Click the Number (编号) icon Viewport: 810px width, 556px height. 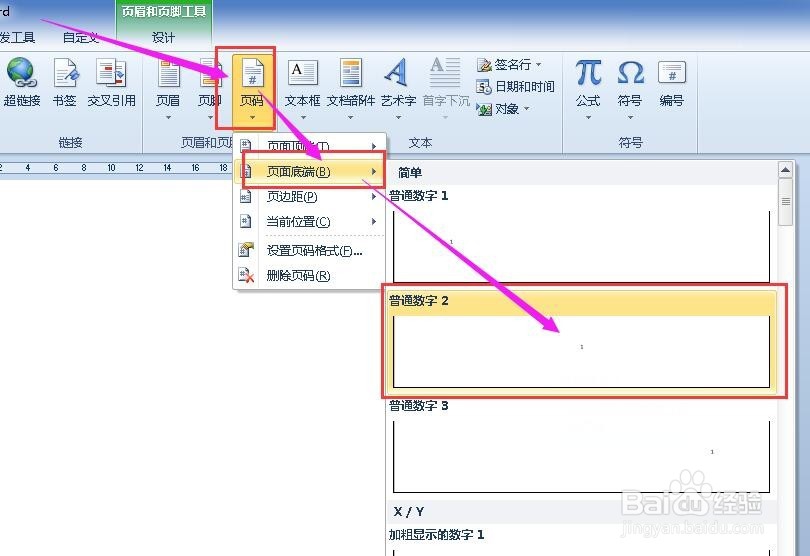click(x=672, y=72)
